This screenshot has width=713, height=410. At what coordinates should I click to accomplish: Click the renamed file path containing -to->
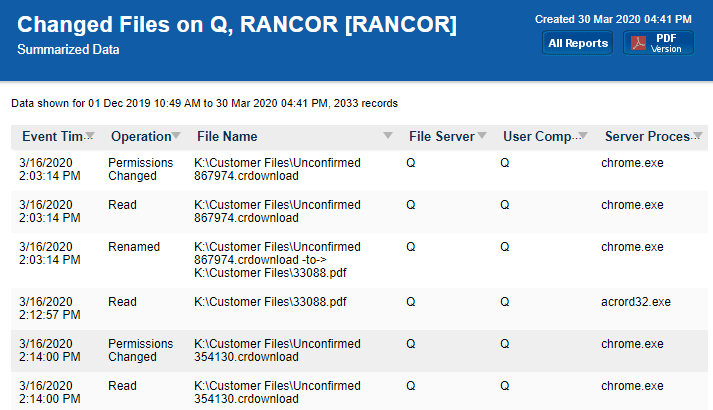click(277, 259)
